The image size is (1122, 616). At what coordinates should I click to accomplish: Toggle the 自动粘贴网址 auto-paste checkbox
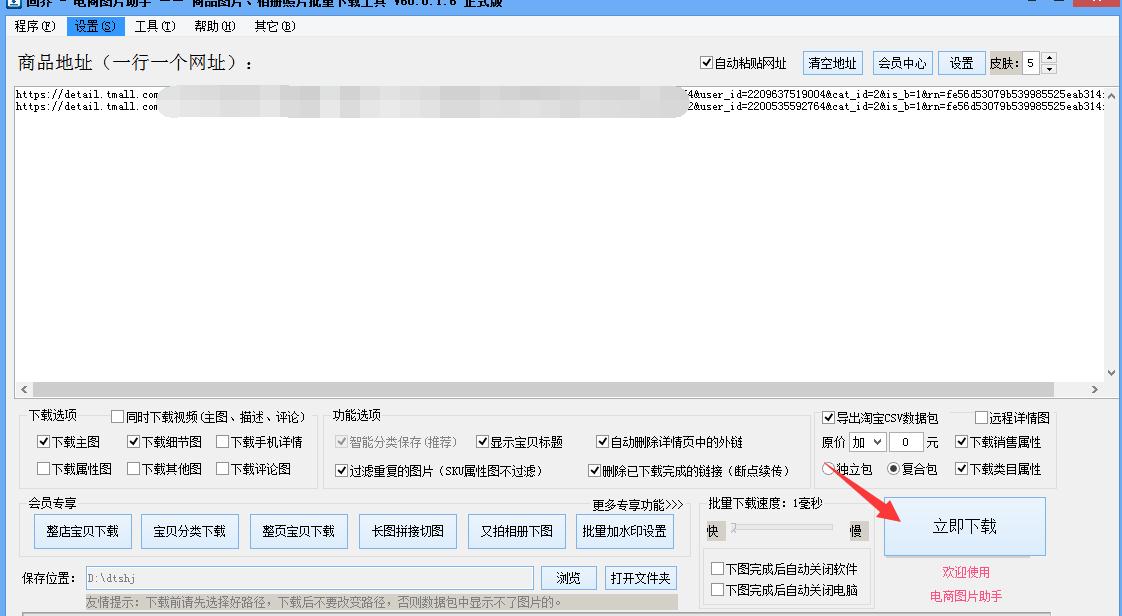tap(706, 62)
